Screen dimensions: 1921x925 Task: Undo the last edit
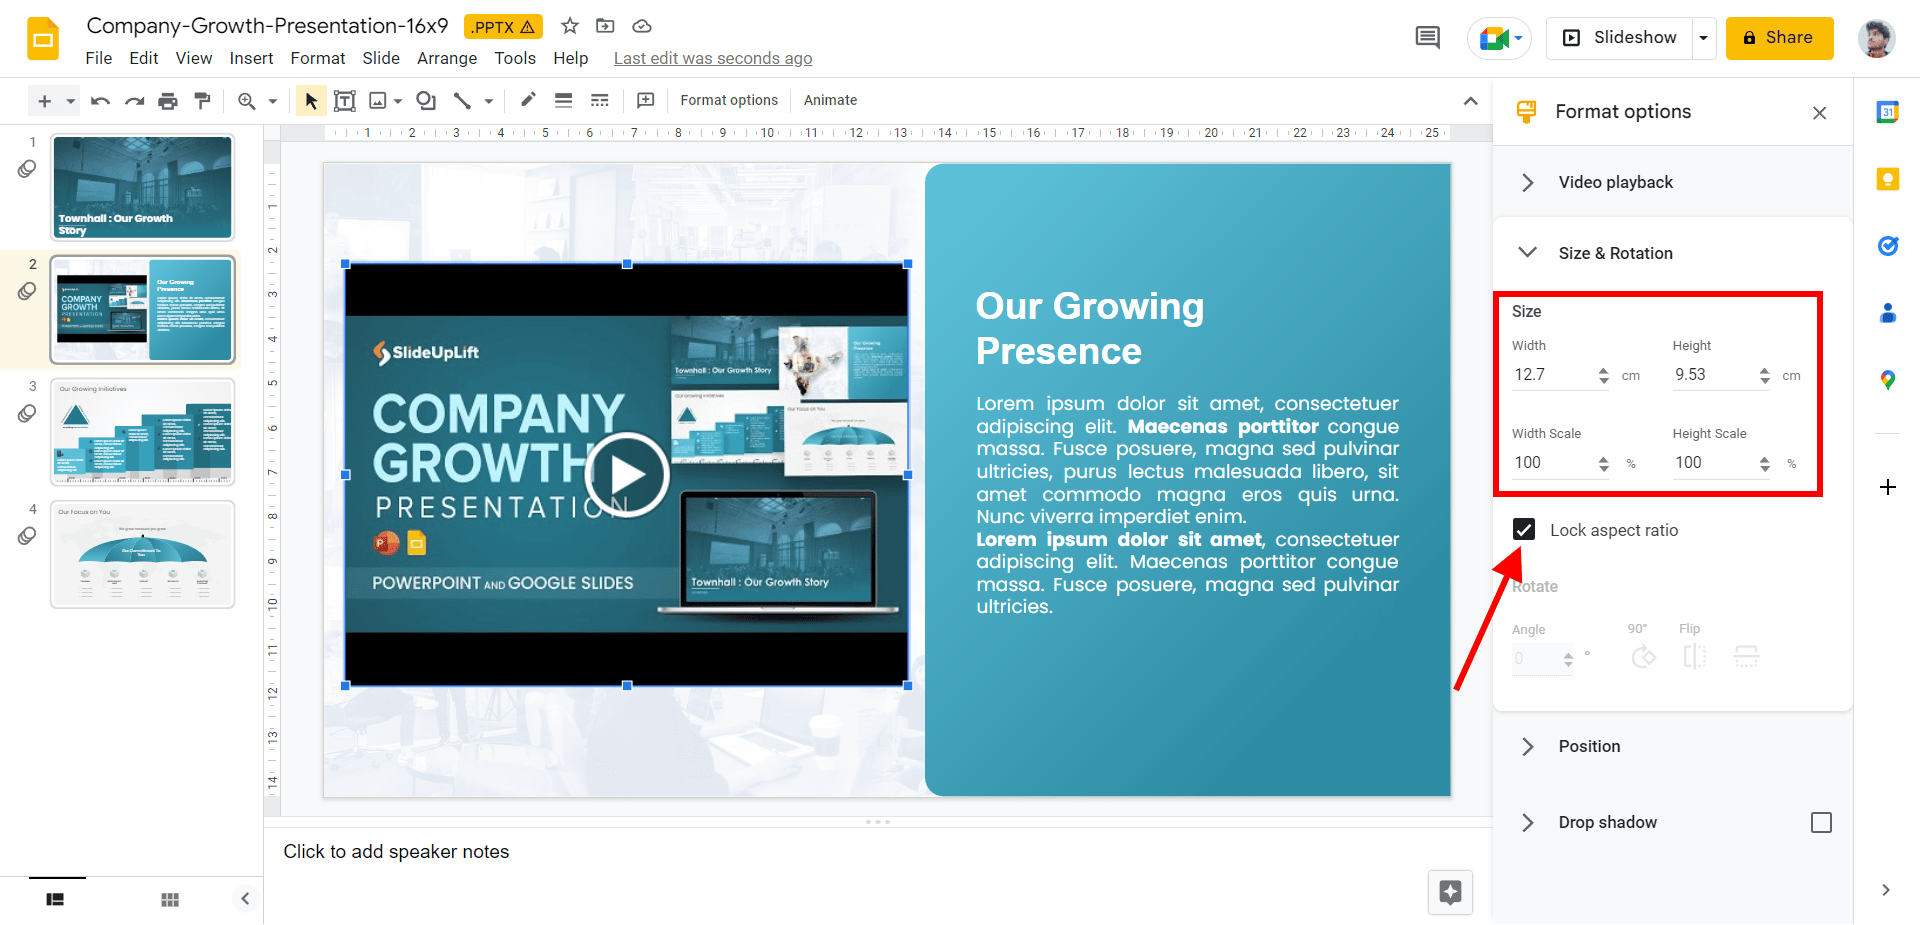(99, 100)
